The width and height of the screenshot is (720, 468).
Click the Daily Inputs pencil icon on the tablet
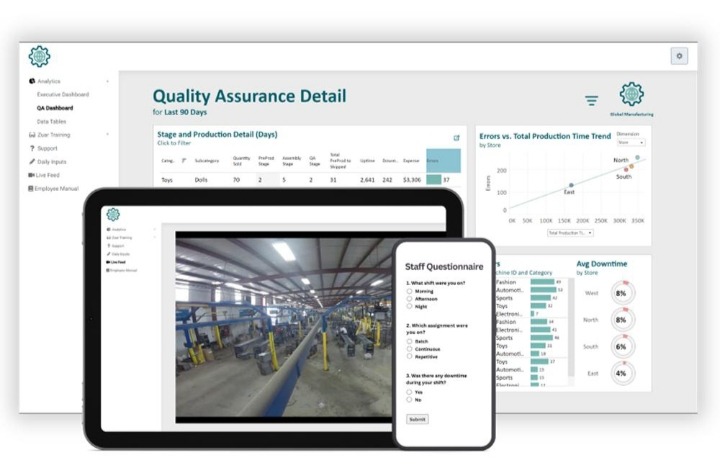(x=108, y=254)
